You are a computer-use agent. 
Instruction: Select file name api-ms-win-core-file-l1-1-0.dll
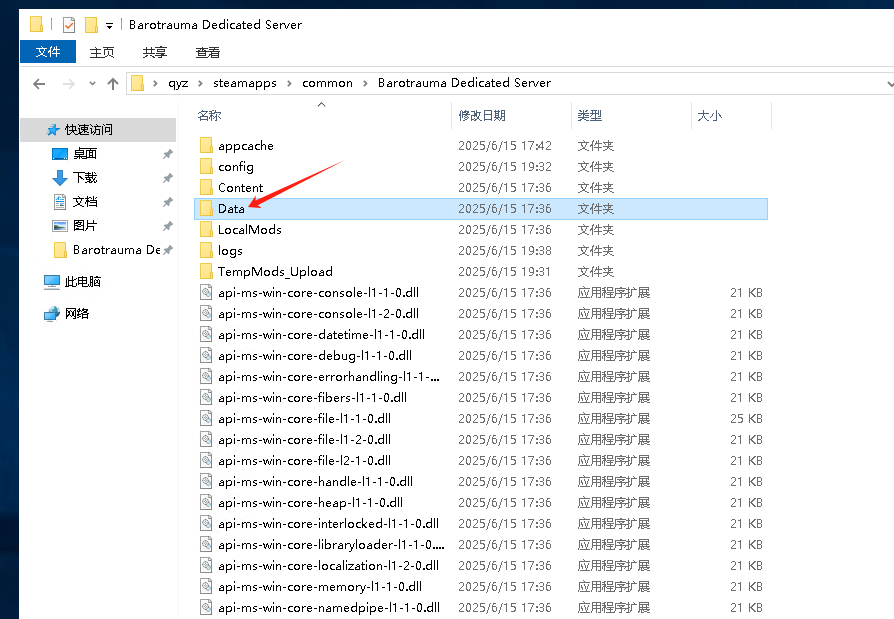(x=304, y=418)
